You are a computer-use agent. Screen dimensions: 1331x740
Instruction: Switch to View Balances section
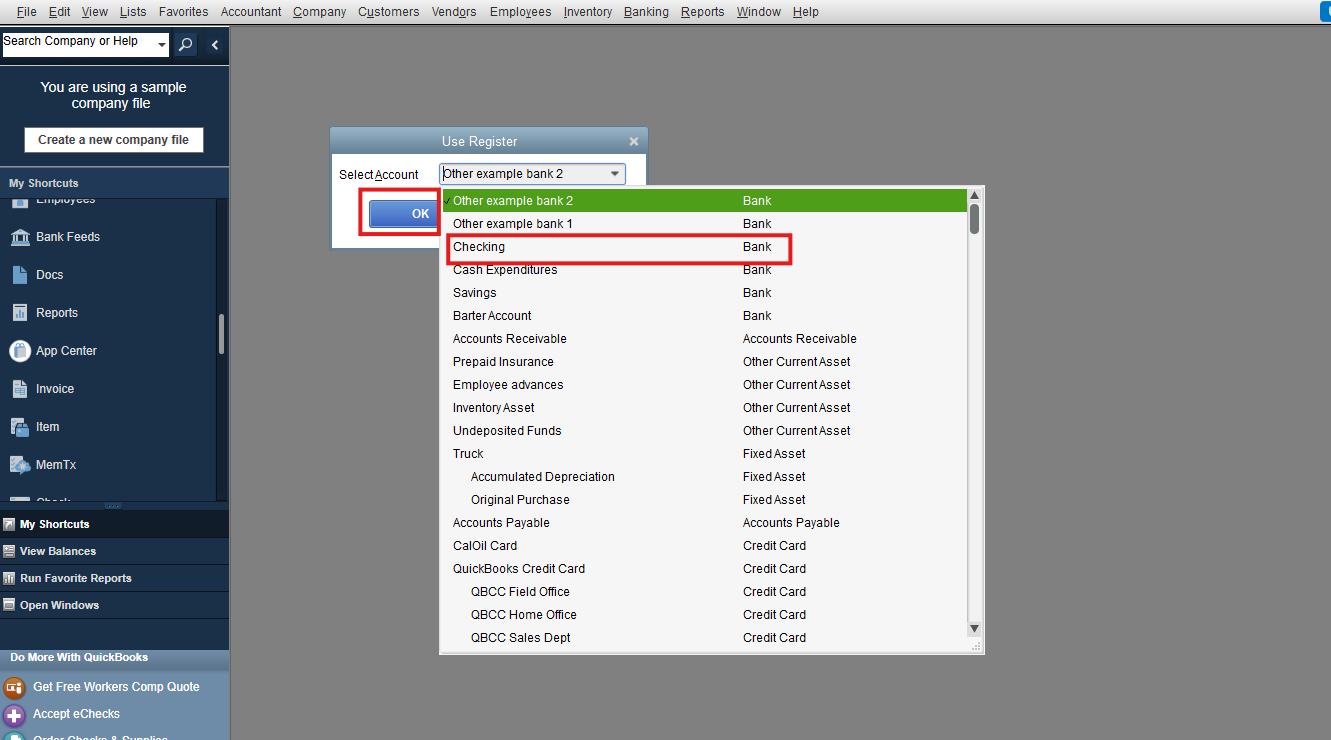point(58,551)
